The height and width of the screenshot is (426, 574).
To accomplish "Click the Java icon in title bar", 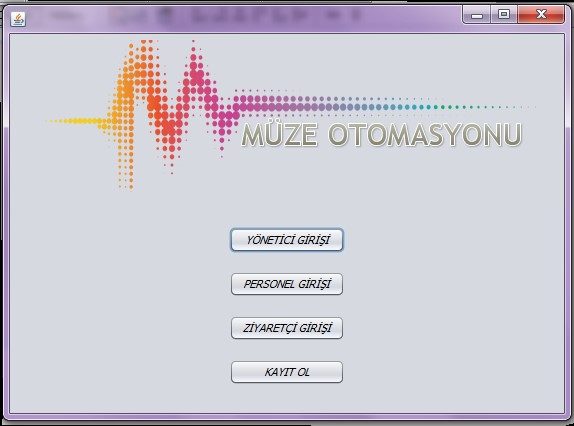I will 18,19.
